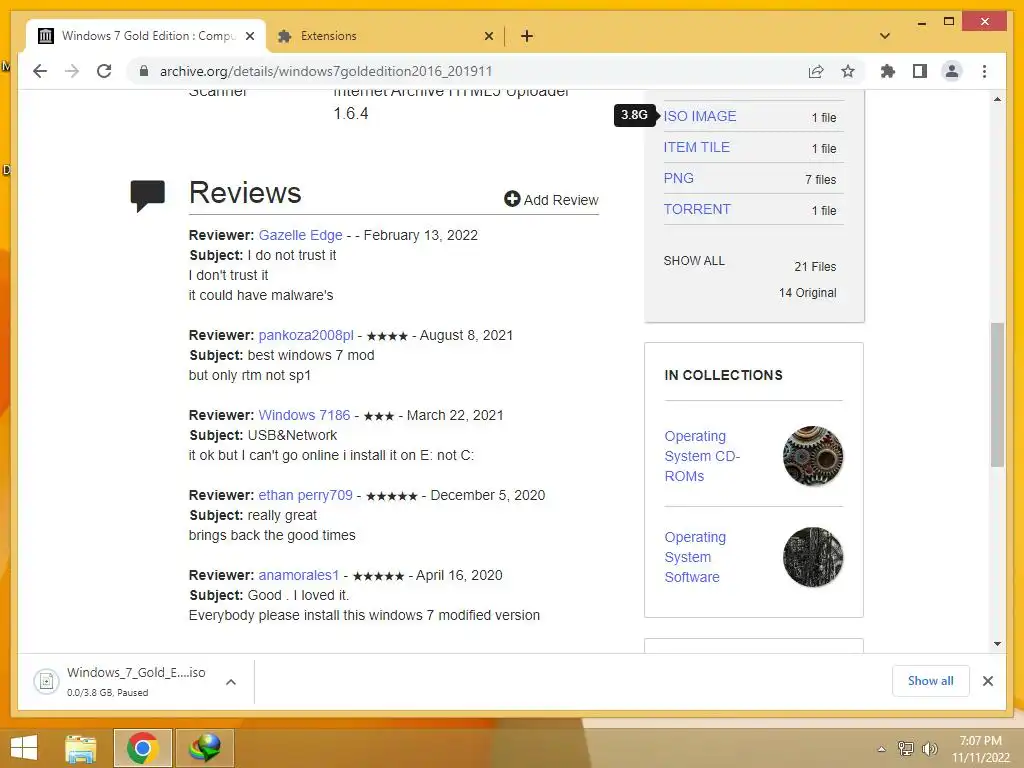The height and width of the screenshot is (768, 1024).
Task: Click the Add Review plus icon
Action: tap(512, 199)
